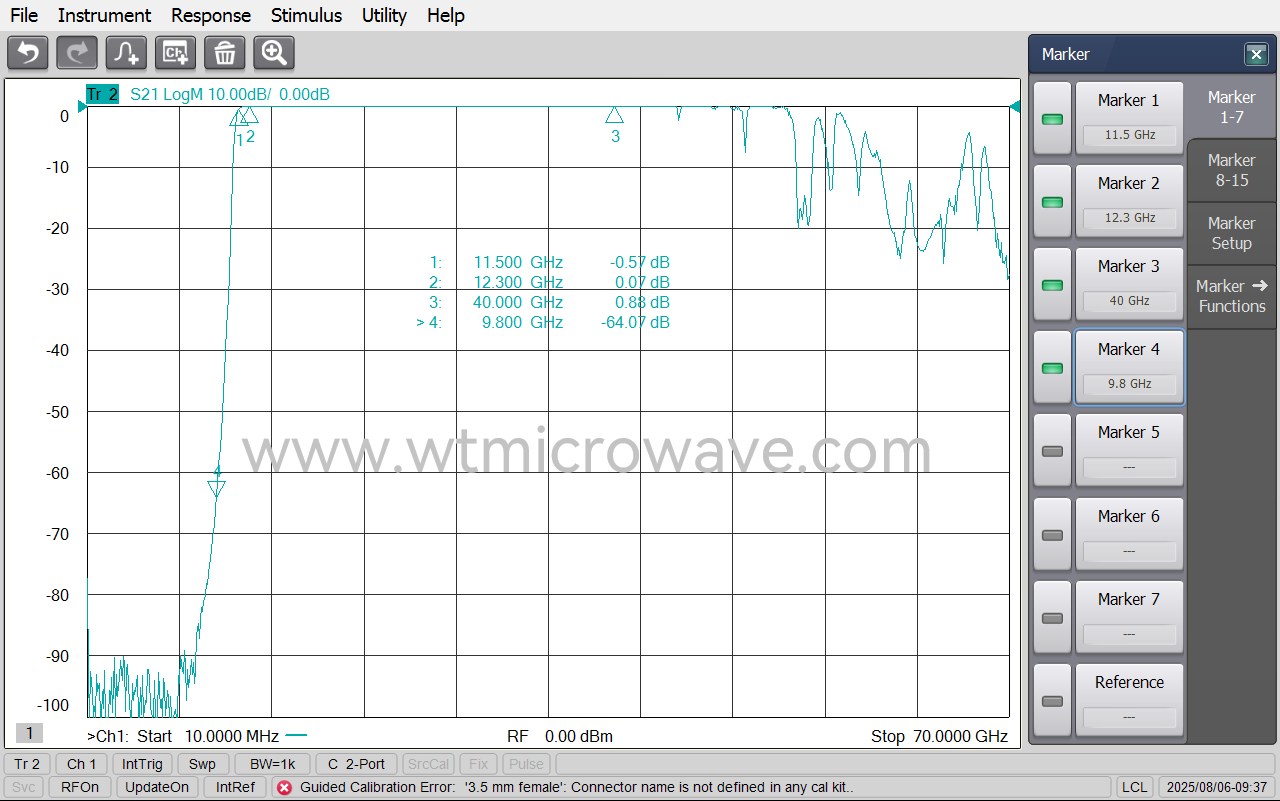Image resolution: width=1280 pixels, height=801 pixels.
Task: Toggle the Reference marker on
Action: 1052,699
